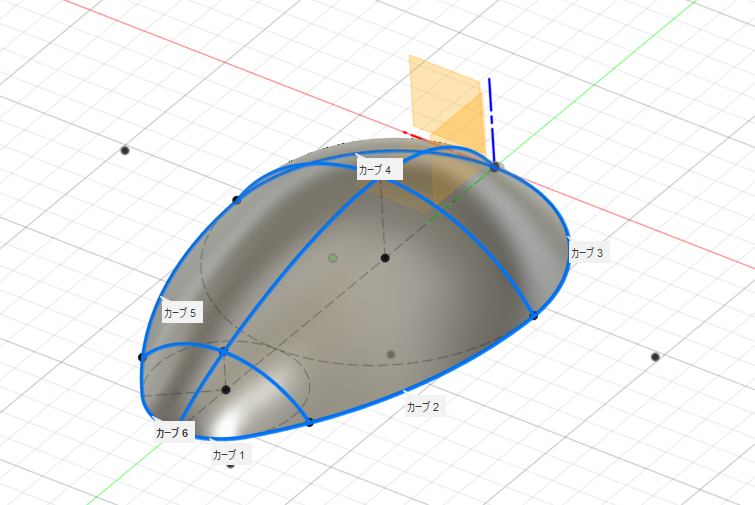Click isolated black point at far left
This screenshot has height=505, width=755.
(x=125, y=150)
